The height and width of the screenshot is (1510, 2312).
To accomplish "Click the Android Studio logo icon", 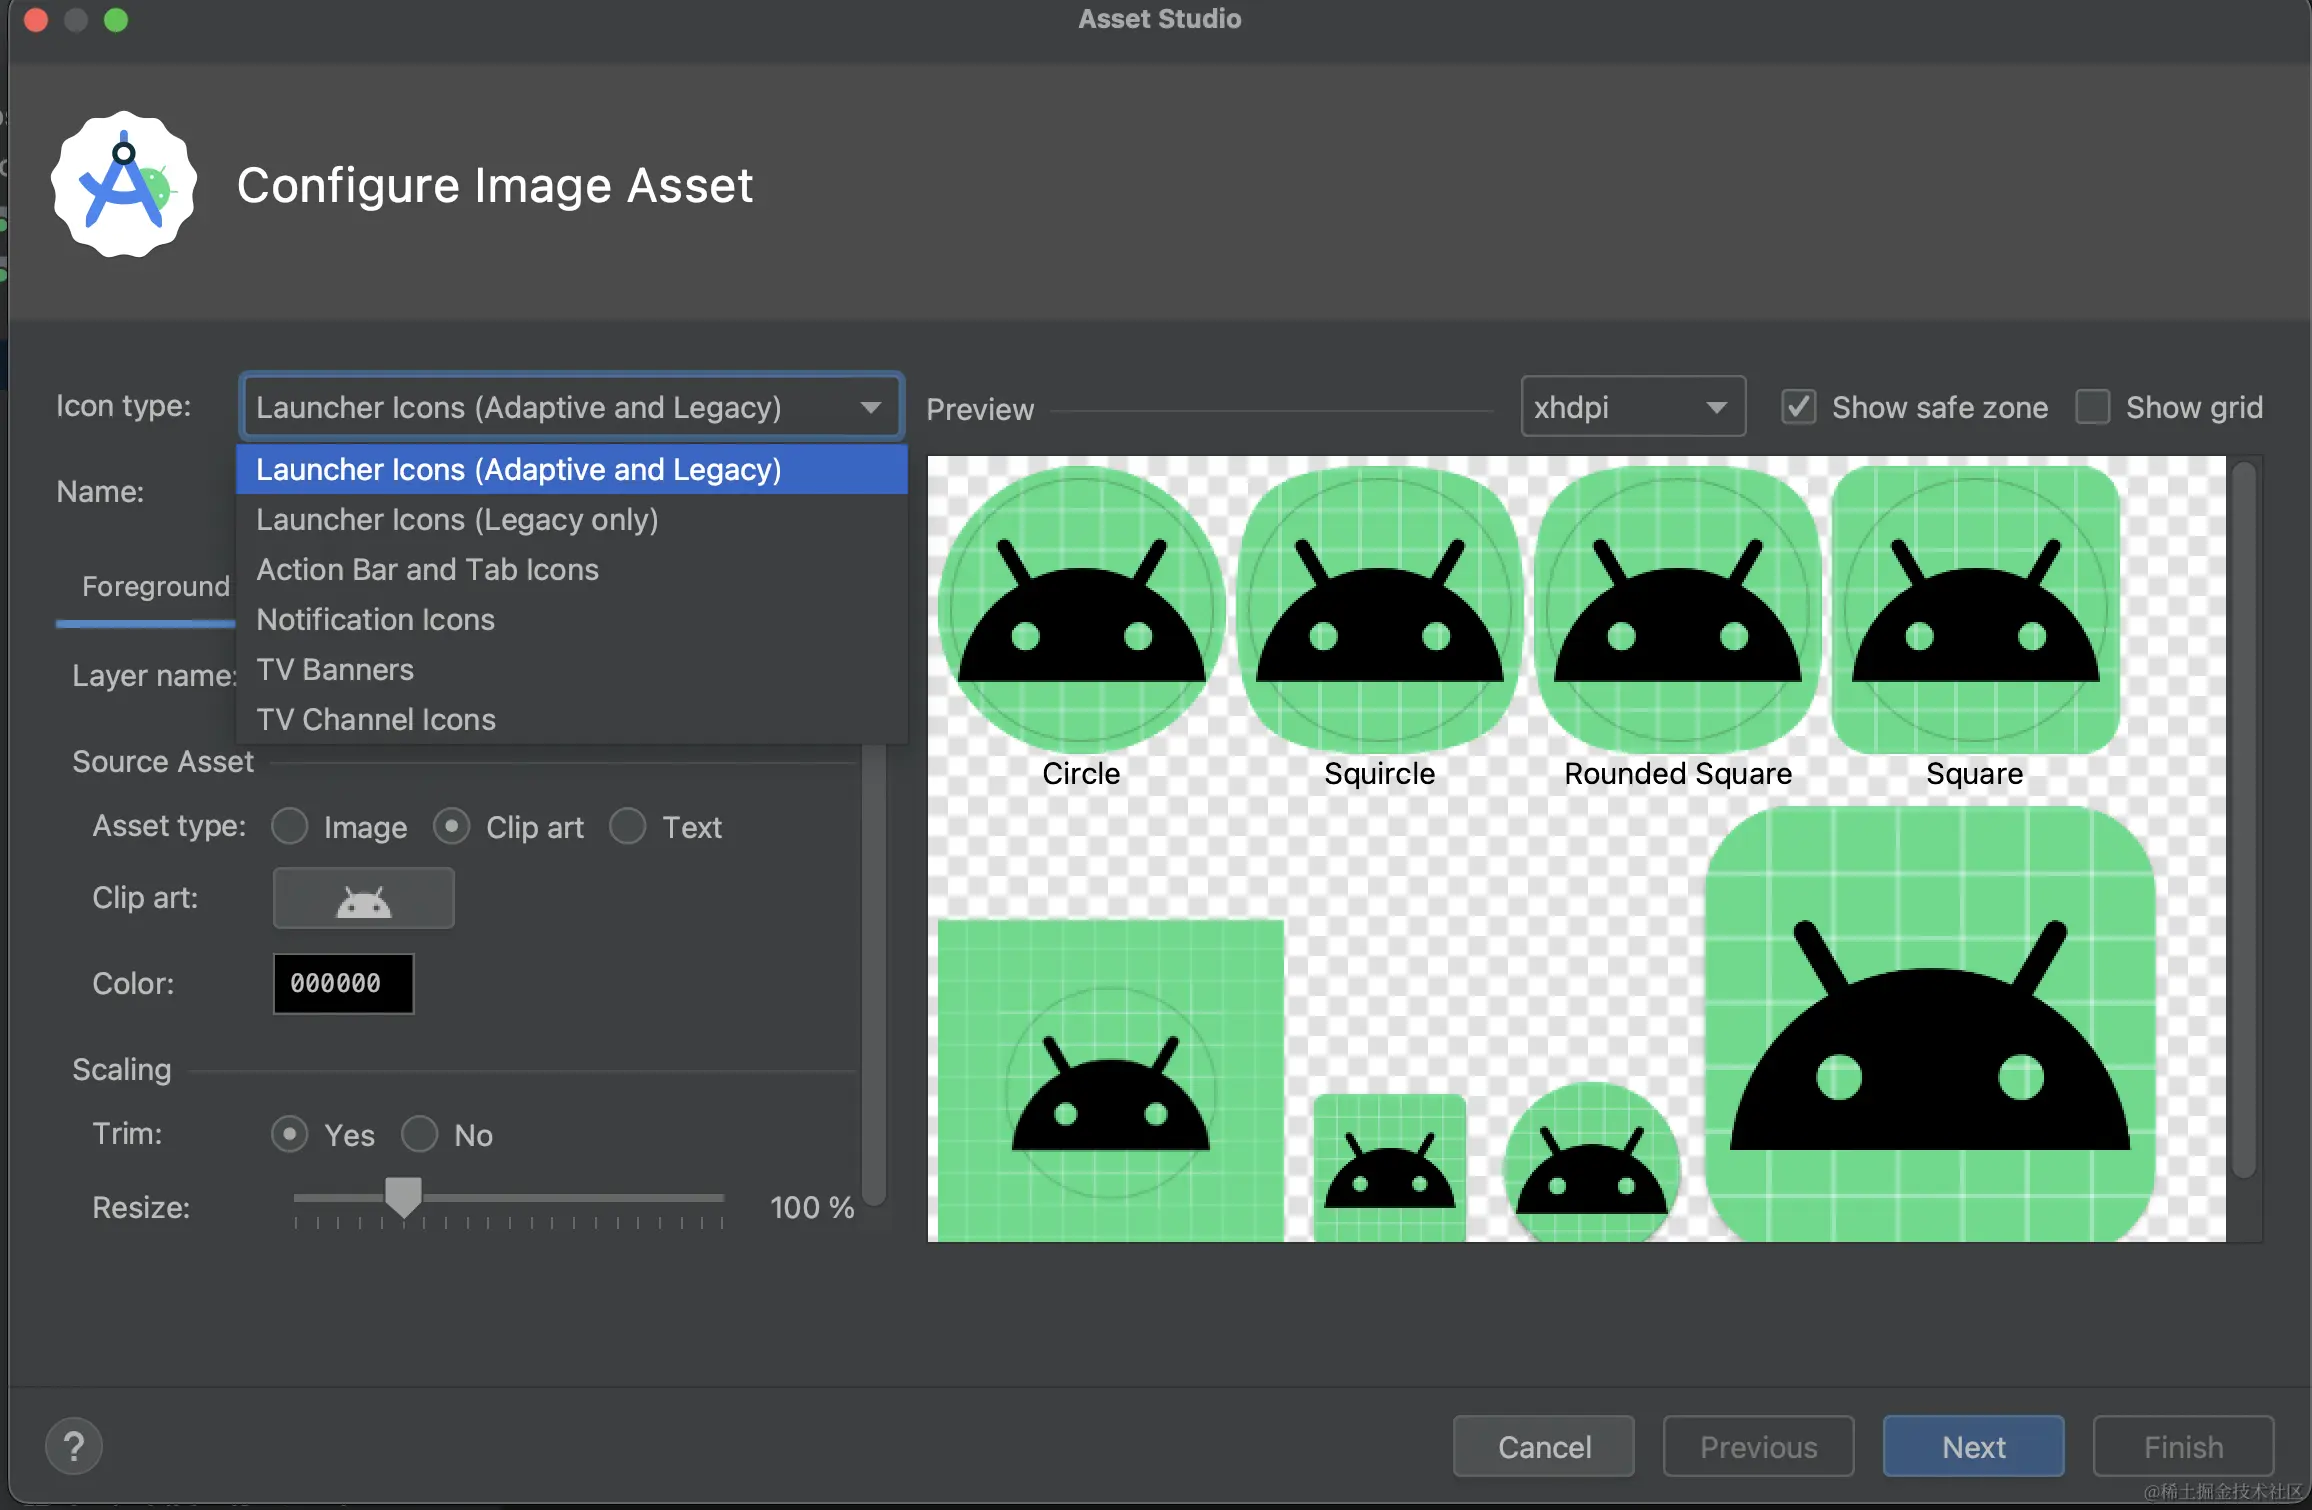I will 124,185.
